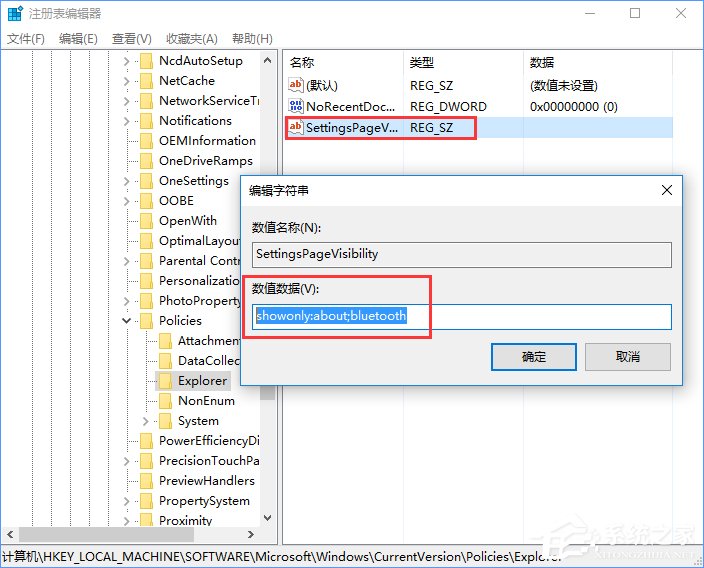The image size is (704, 568).
Task: Select the OneDriveRamps tree item
Action: (206, 161)
